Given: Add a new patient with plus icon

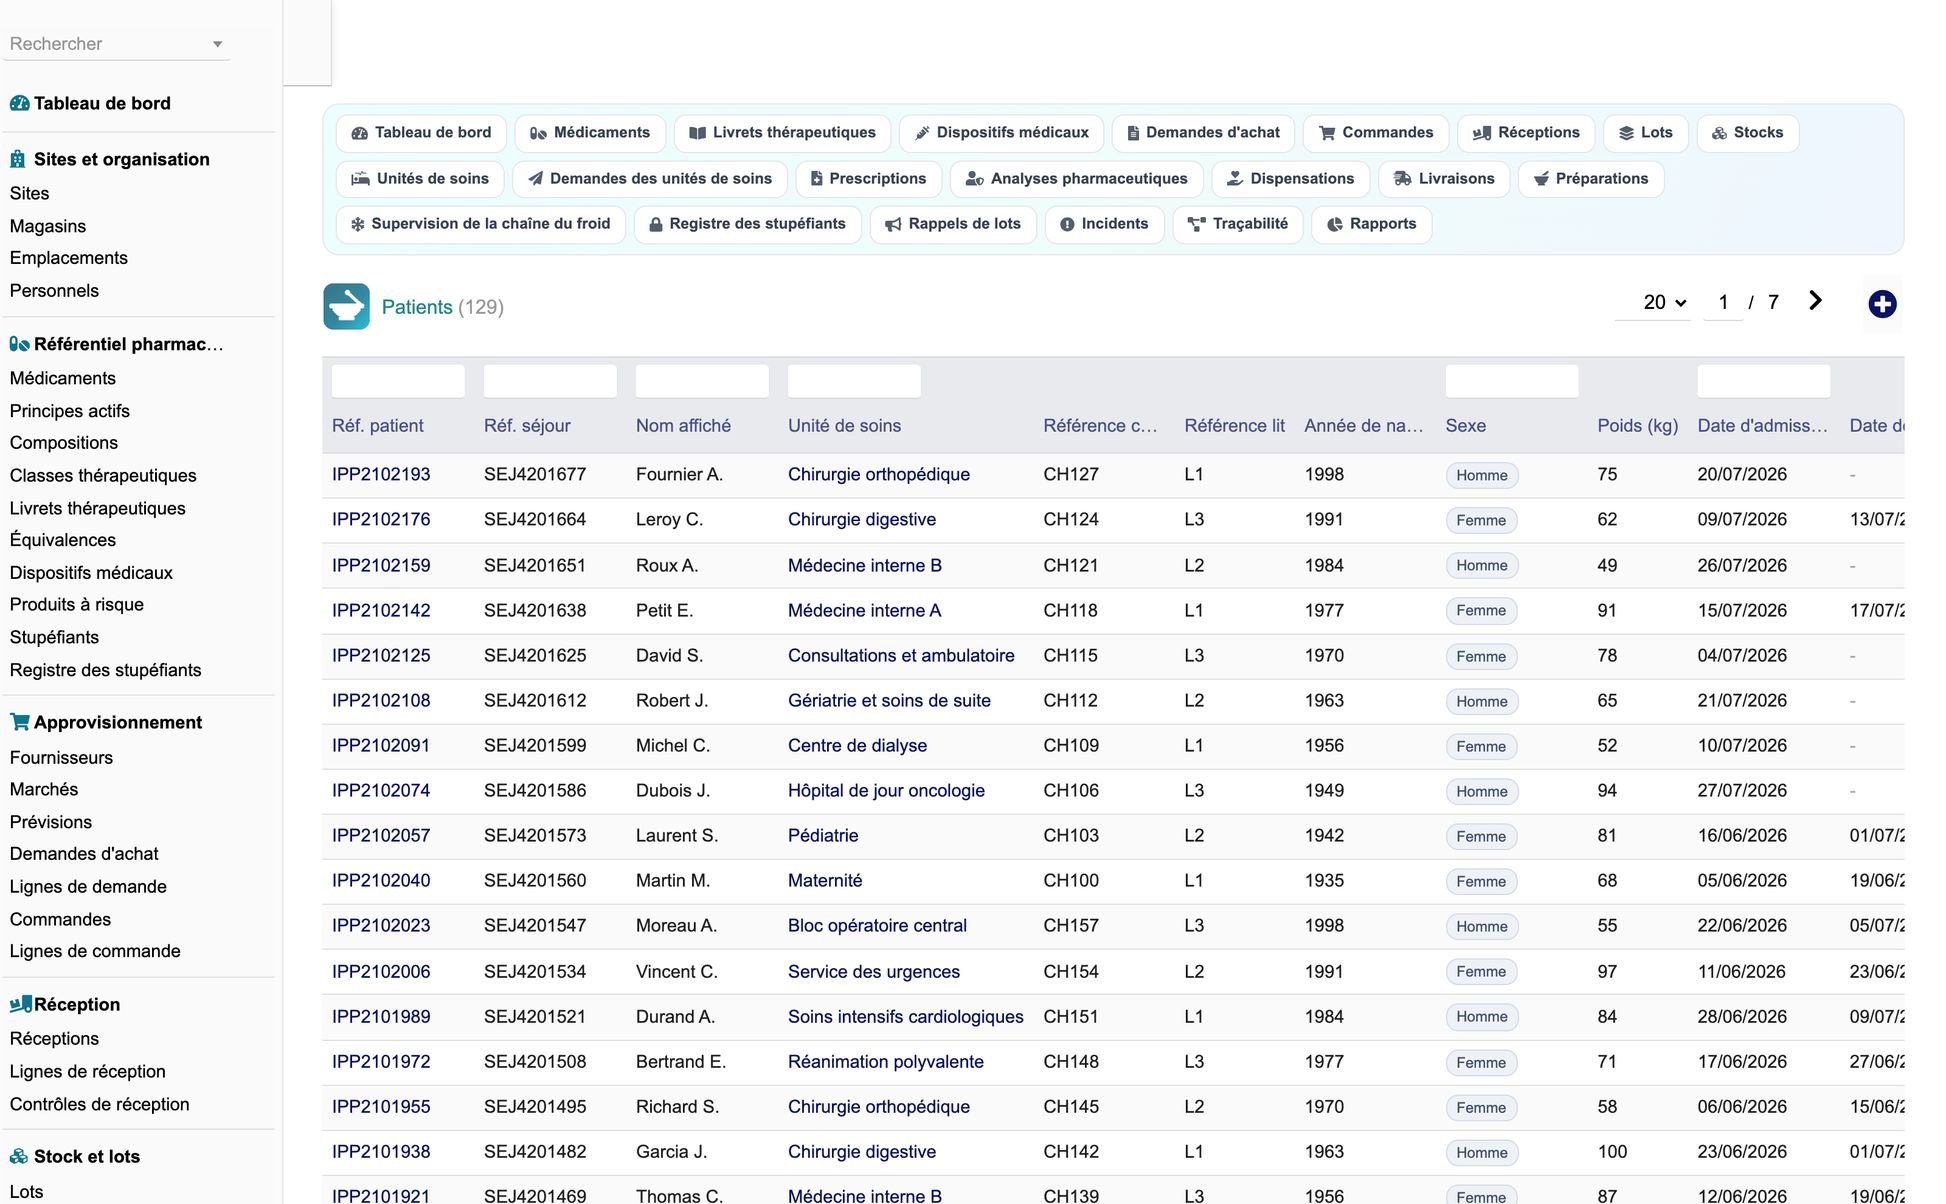Looking at the screenshot, I should pos(1882,304).
